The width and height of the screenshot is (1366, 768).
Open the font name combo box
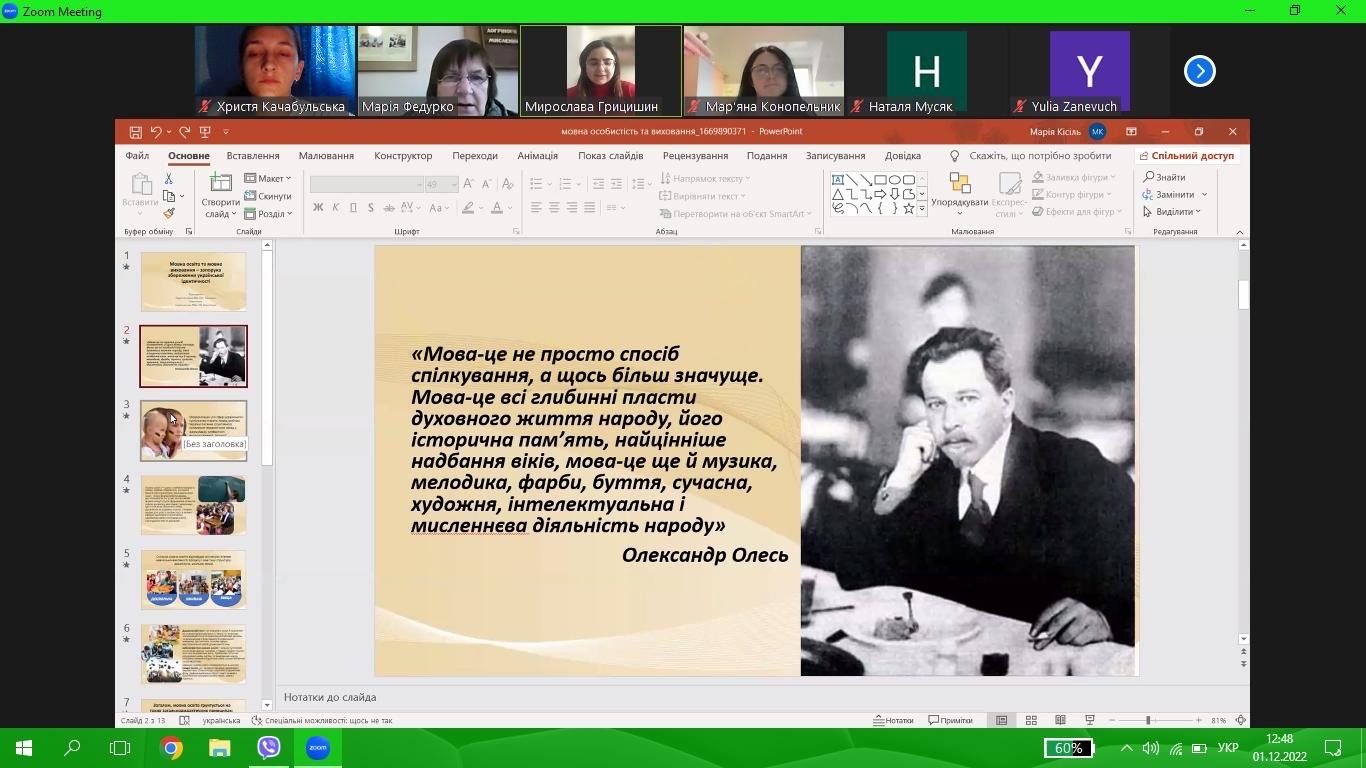(x=367, y=184)
